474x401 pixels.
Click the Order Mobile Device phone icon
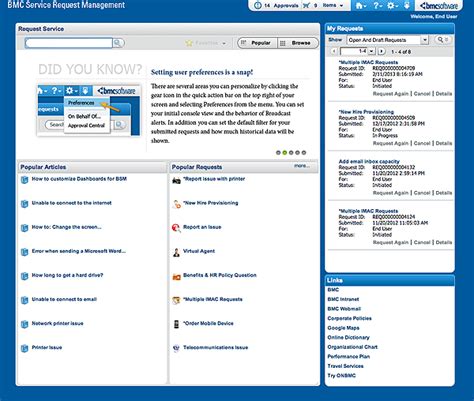point(176,324)
